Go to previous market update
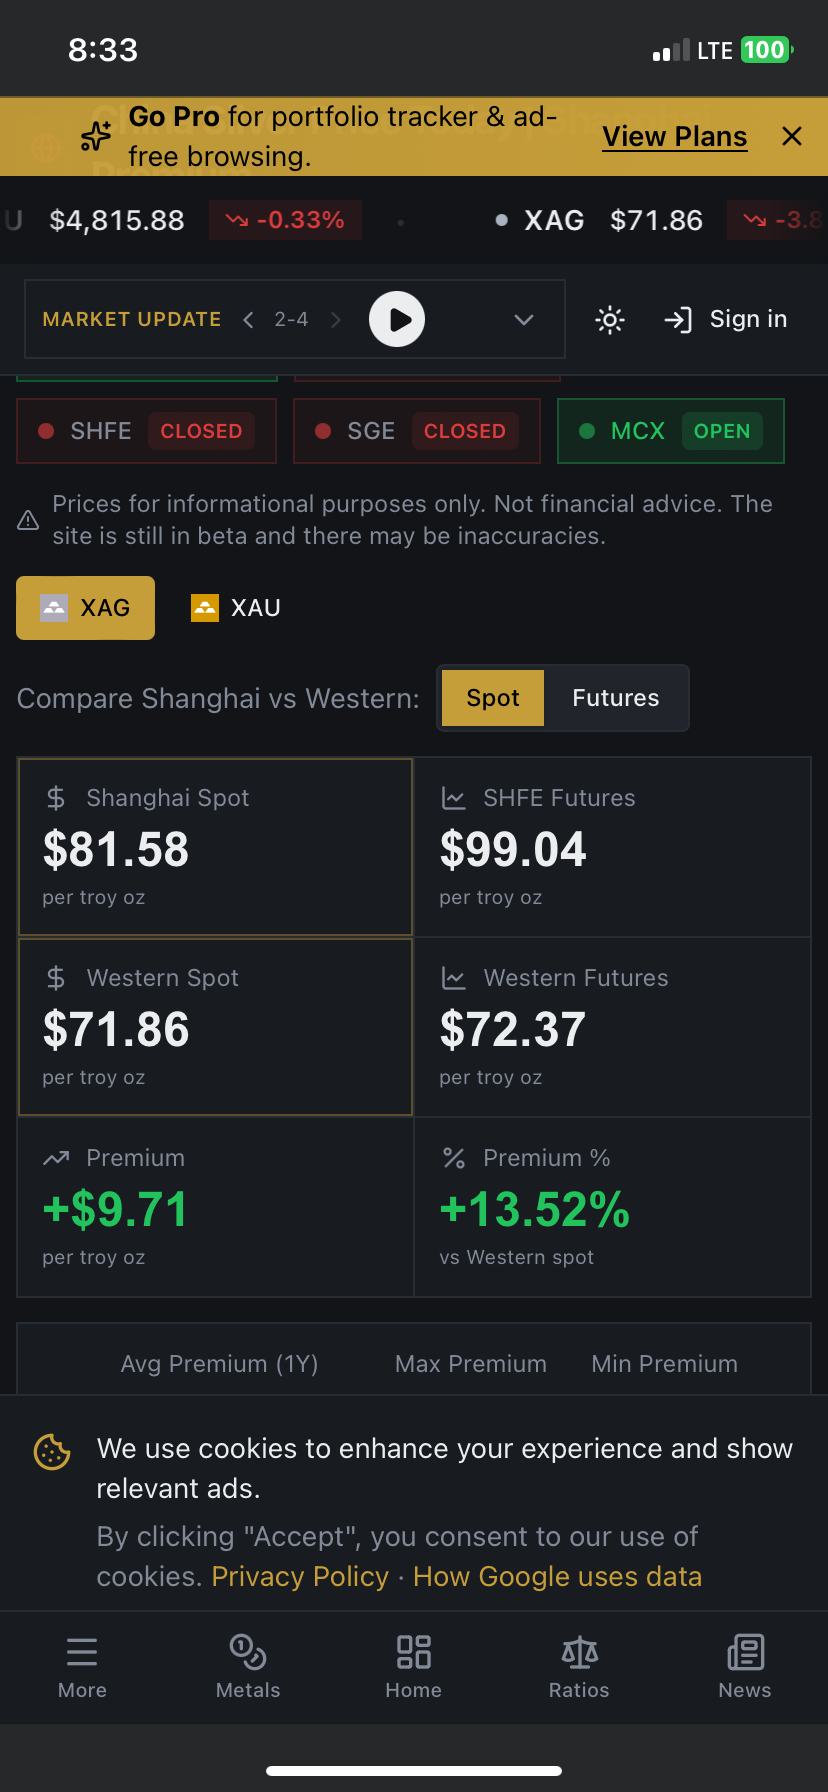 pos(248,320)
